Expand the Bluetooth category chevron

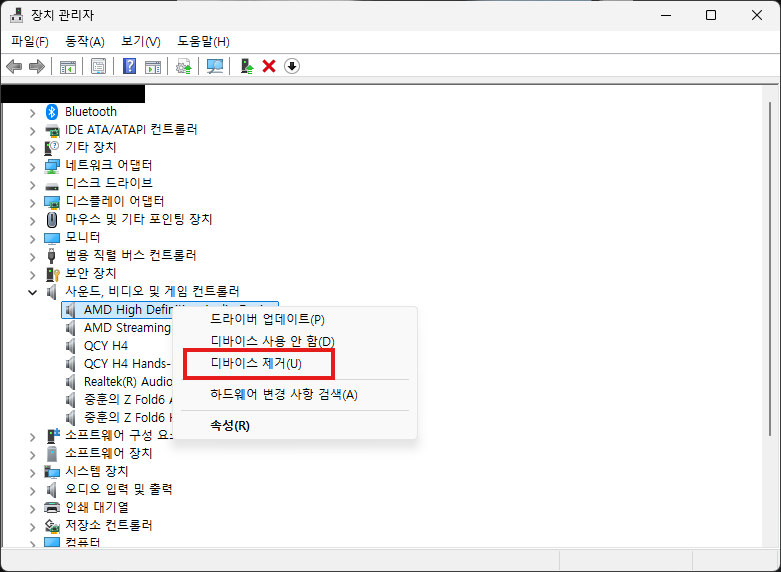[x=32, y=113]
